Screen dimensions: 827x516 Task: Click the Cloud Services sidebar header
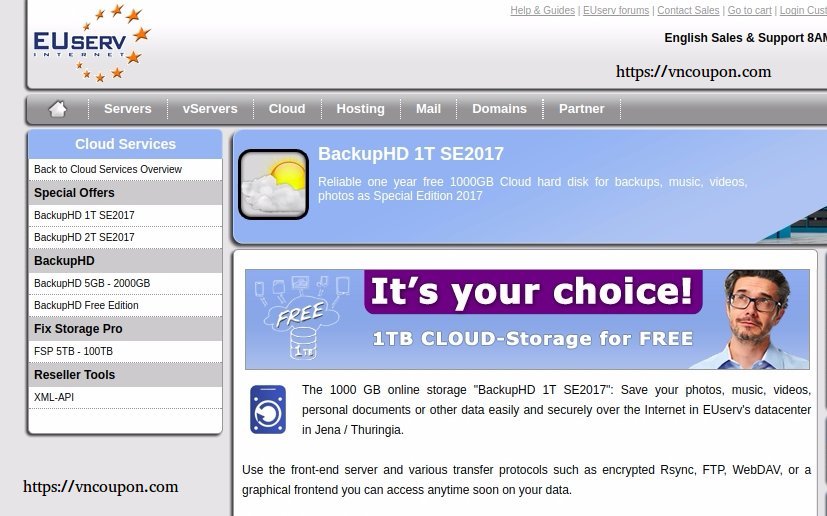pyautogui.click(x=125, y=144)
